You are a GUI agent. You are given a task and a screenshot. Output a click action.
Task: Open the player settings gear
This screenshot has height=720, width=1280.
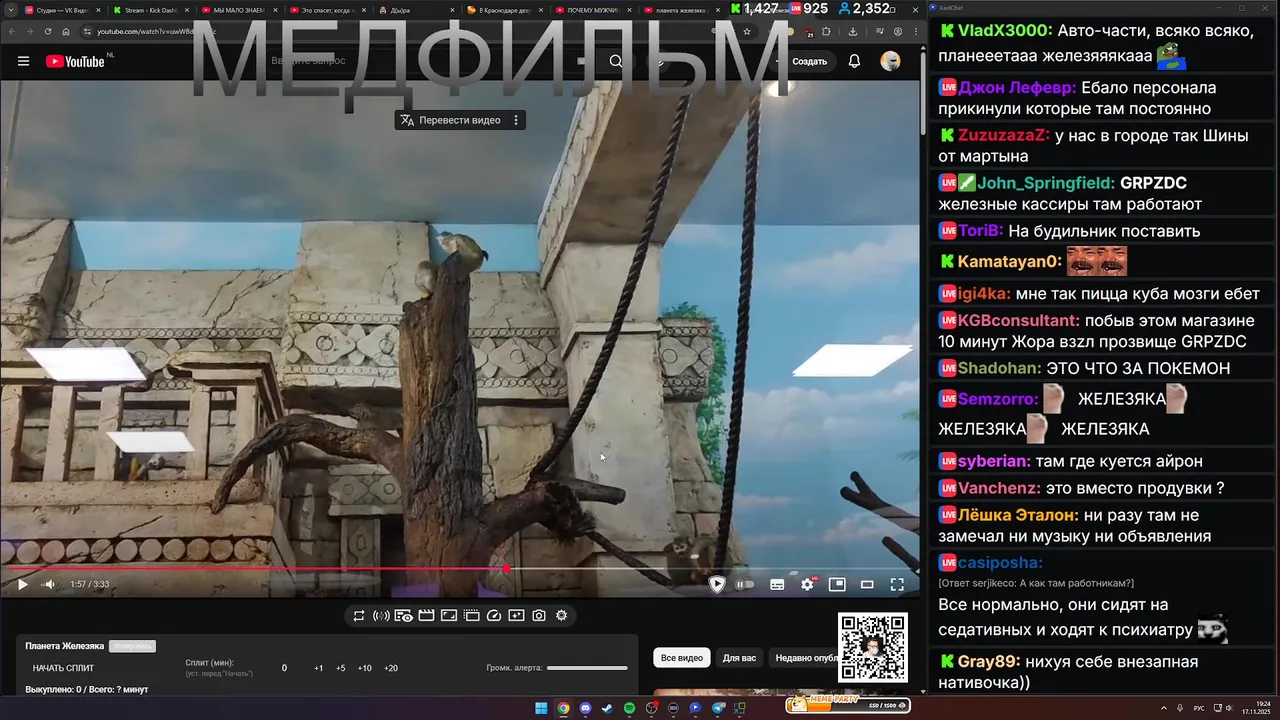click(x=808, y=584)
